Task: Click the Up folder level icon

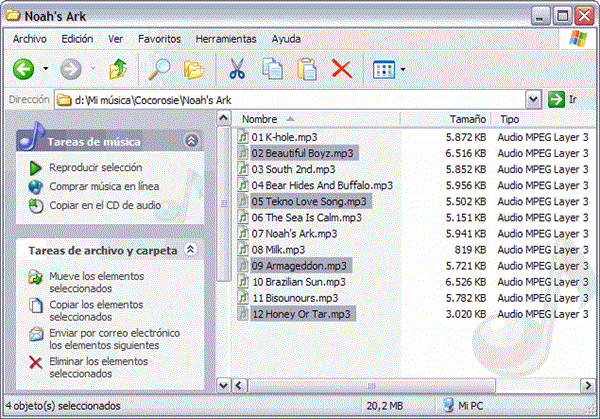Action: (118, 69)
